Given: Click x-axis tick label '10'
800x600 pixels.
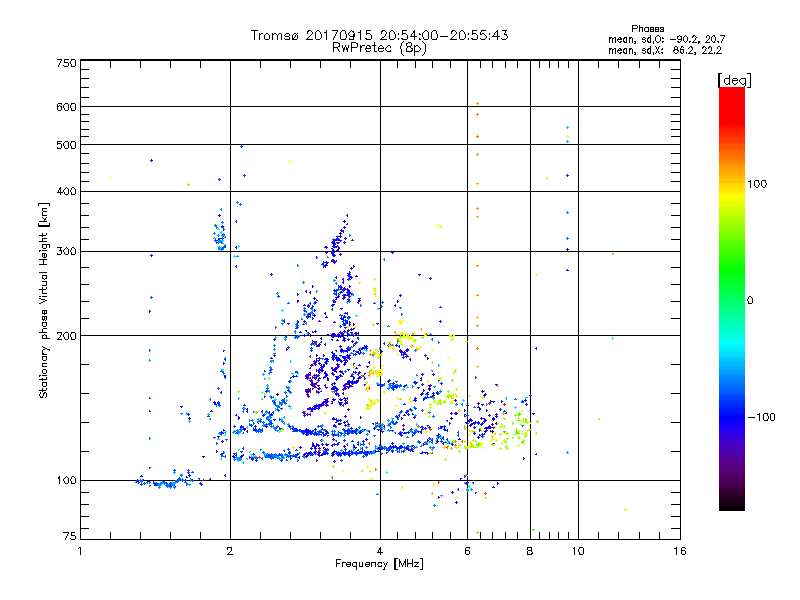Looking at the screenshot, I should click(578, 551).
